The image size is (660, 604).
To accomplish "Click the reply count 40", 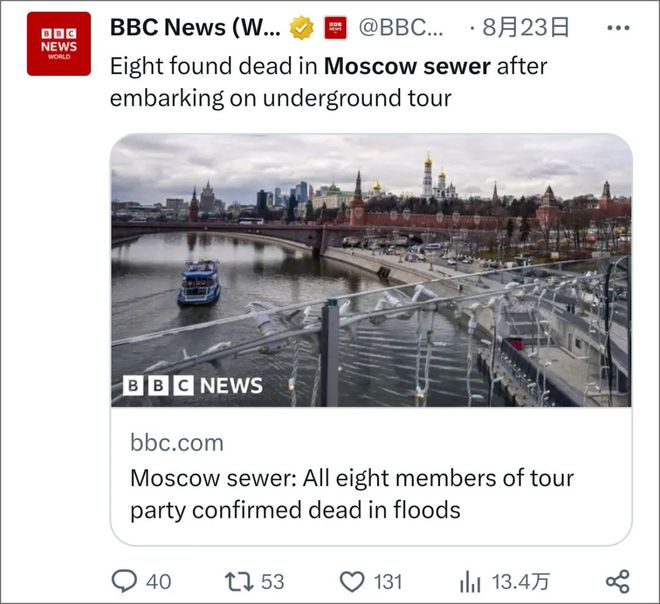I will [x=158, y=582].
